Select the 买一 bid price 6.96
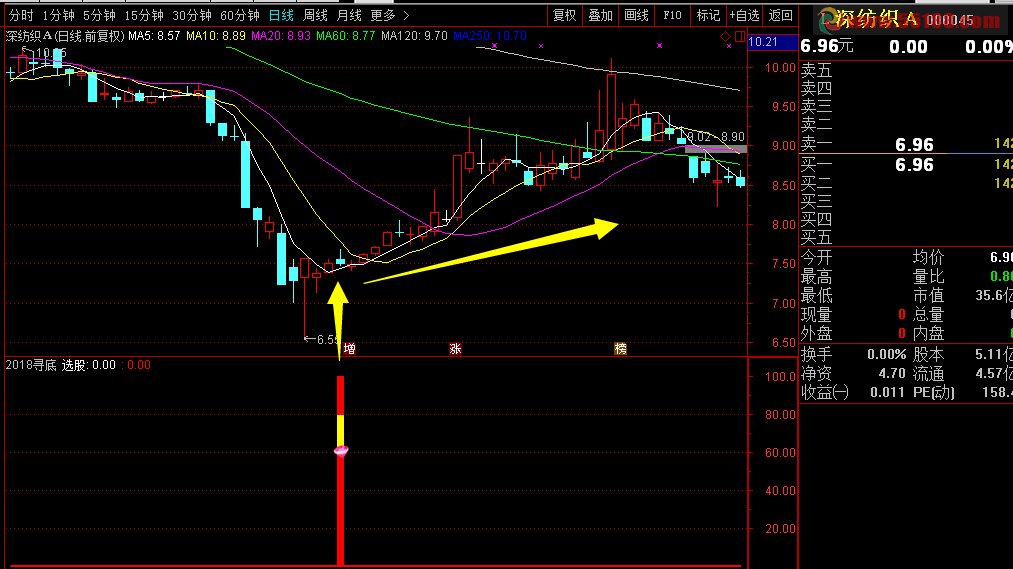The width and height of the screenshot is (1013, 569). [914, 165]
